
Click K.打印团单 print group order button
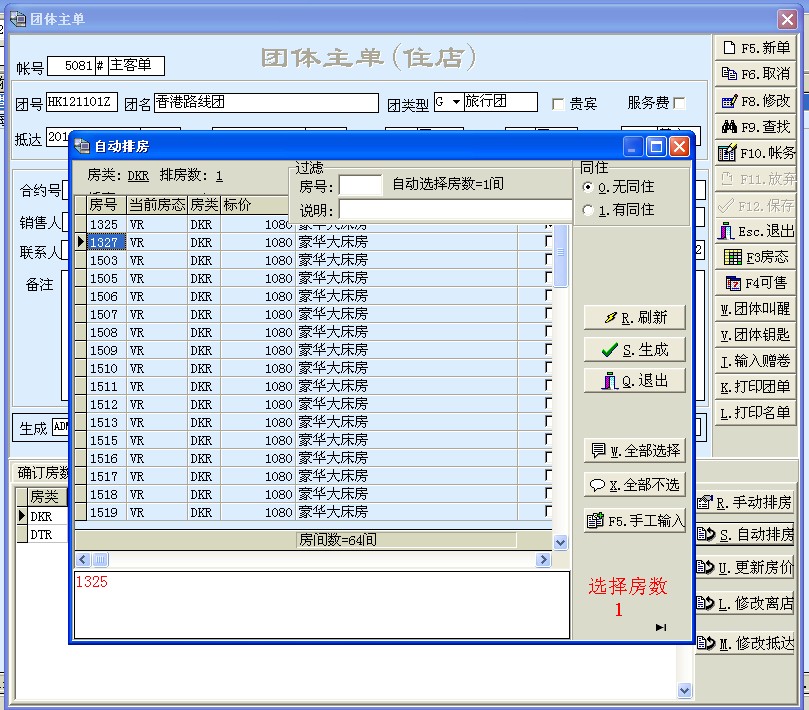click(755, 386)
